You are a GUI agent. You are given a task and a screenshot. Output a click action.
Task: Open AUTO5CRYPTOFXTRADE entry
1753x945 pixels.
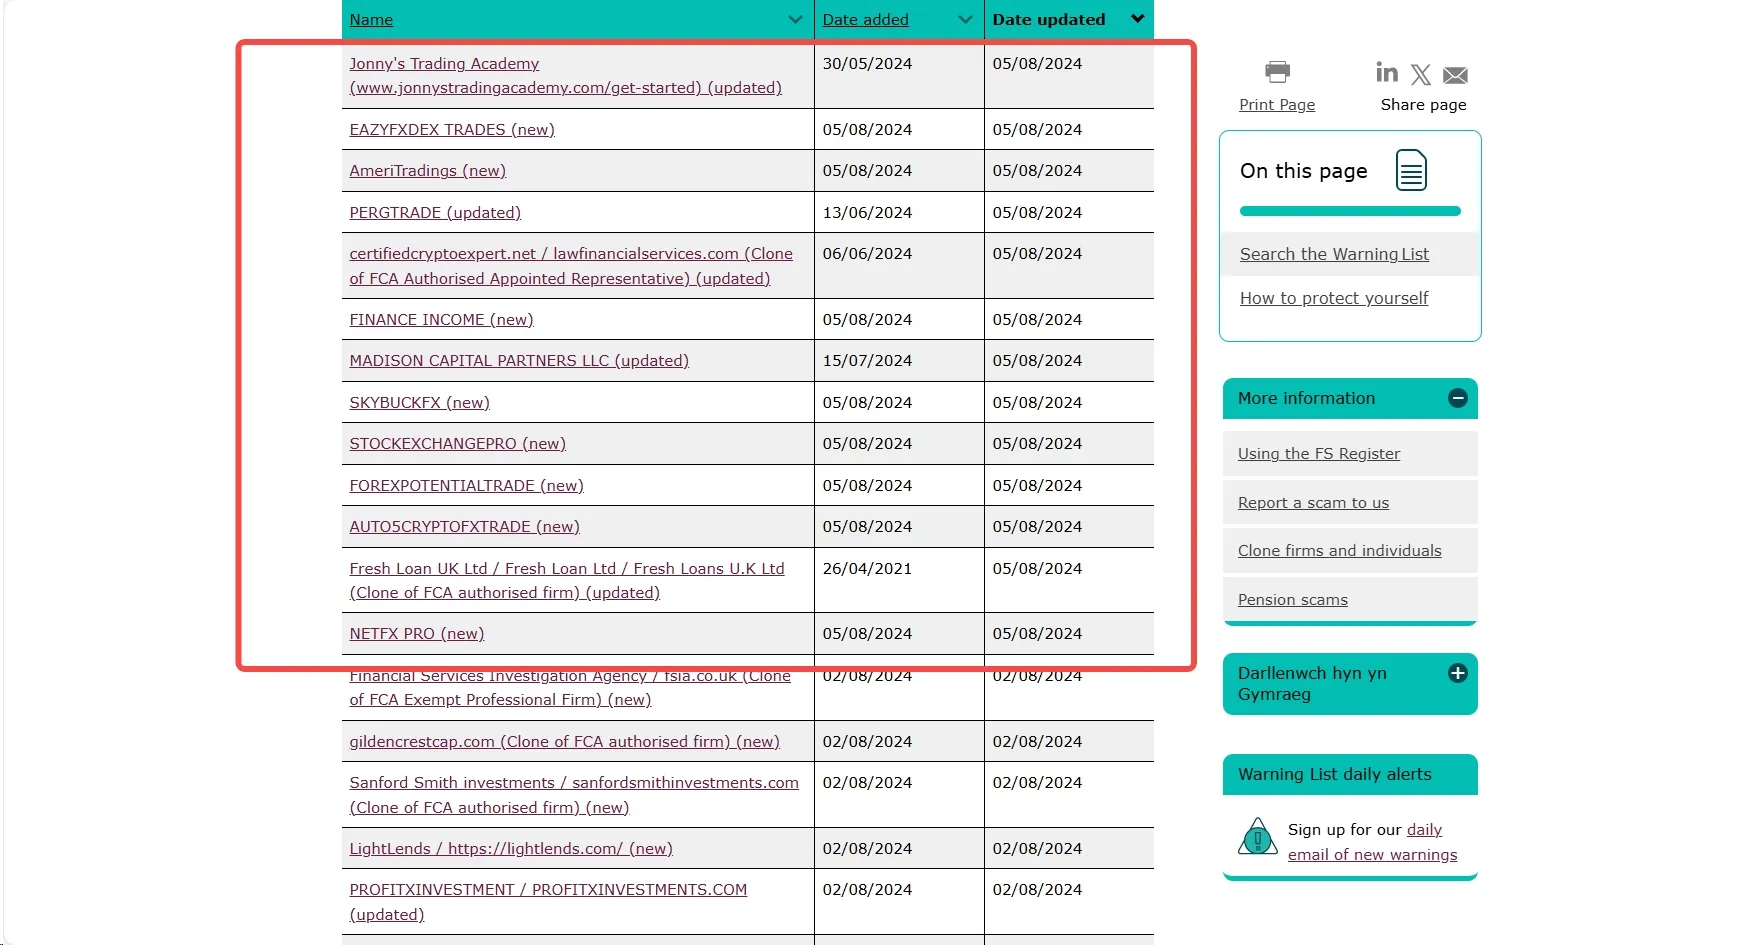(464, 527)
